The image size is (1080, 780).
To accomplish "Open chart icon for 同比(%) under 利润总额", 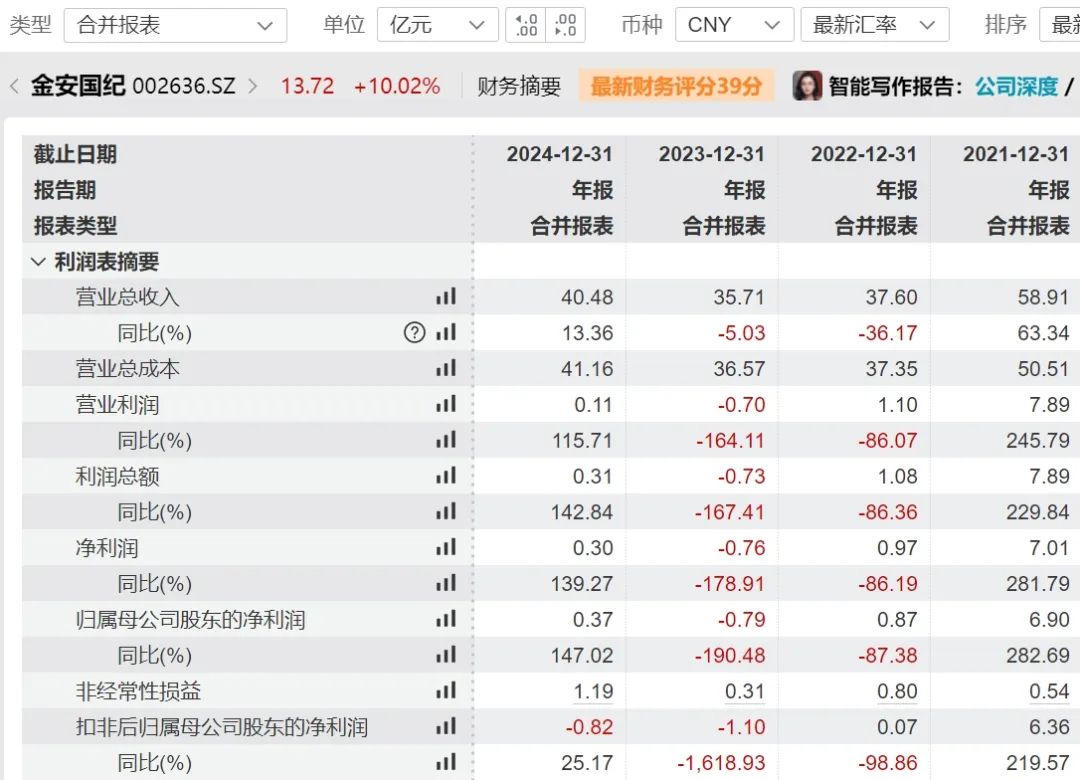I will [446, 511].
